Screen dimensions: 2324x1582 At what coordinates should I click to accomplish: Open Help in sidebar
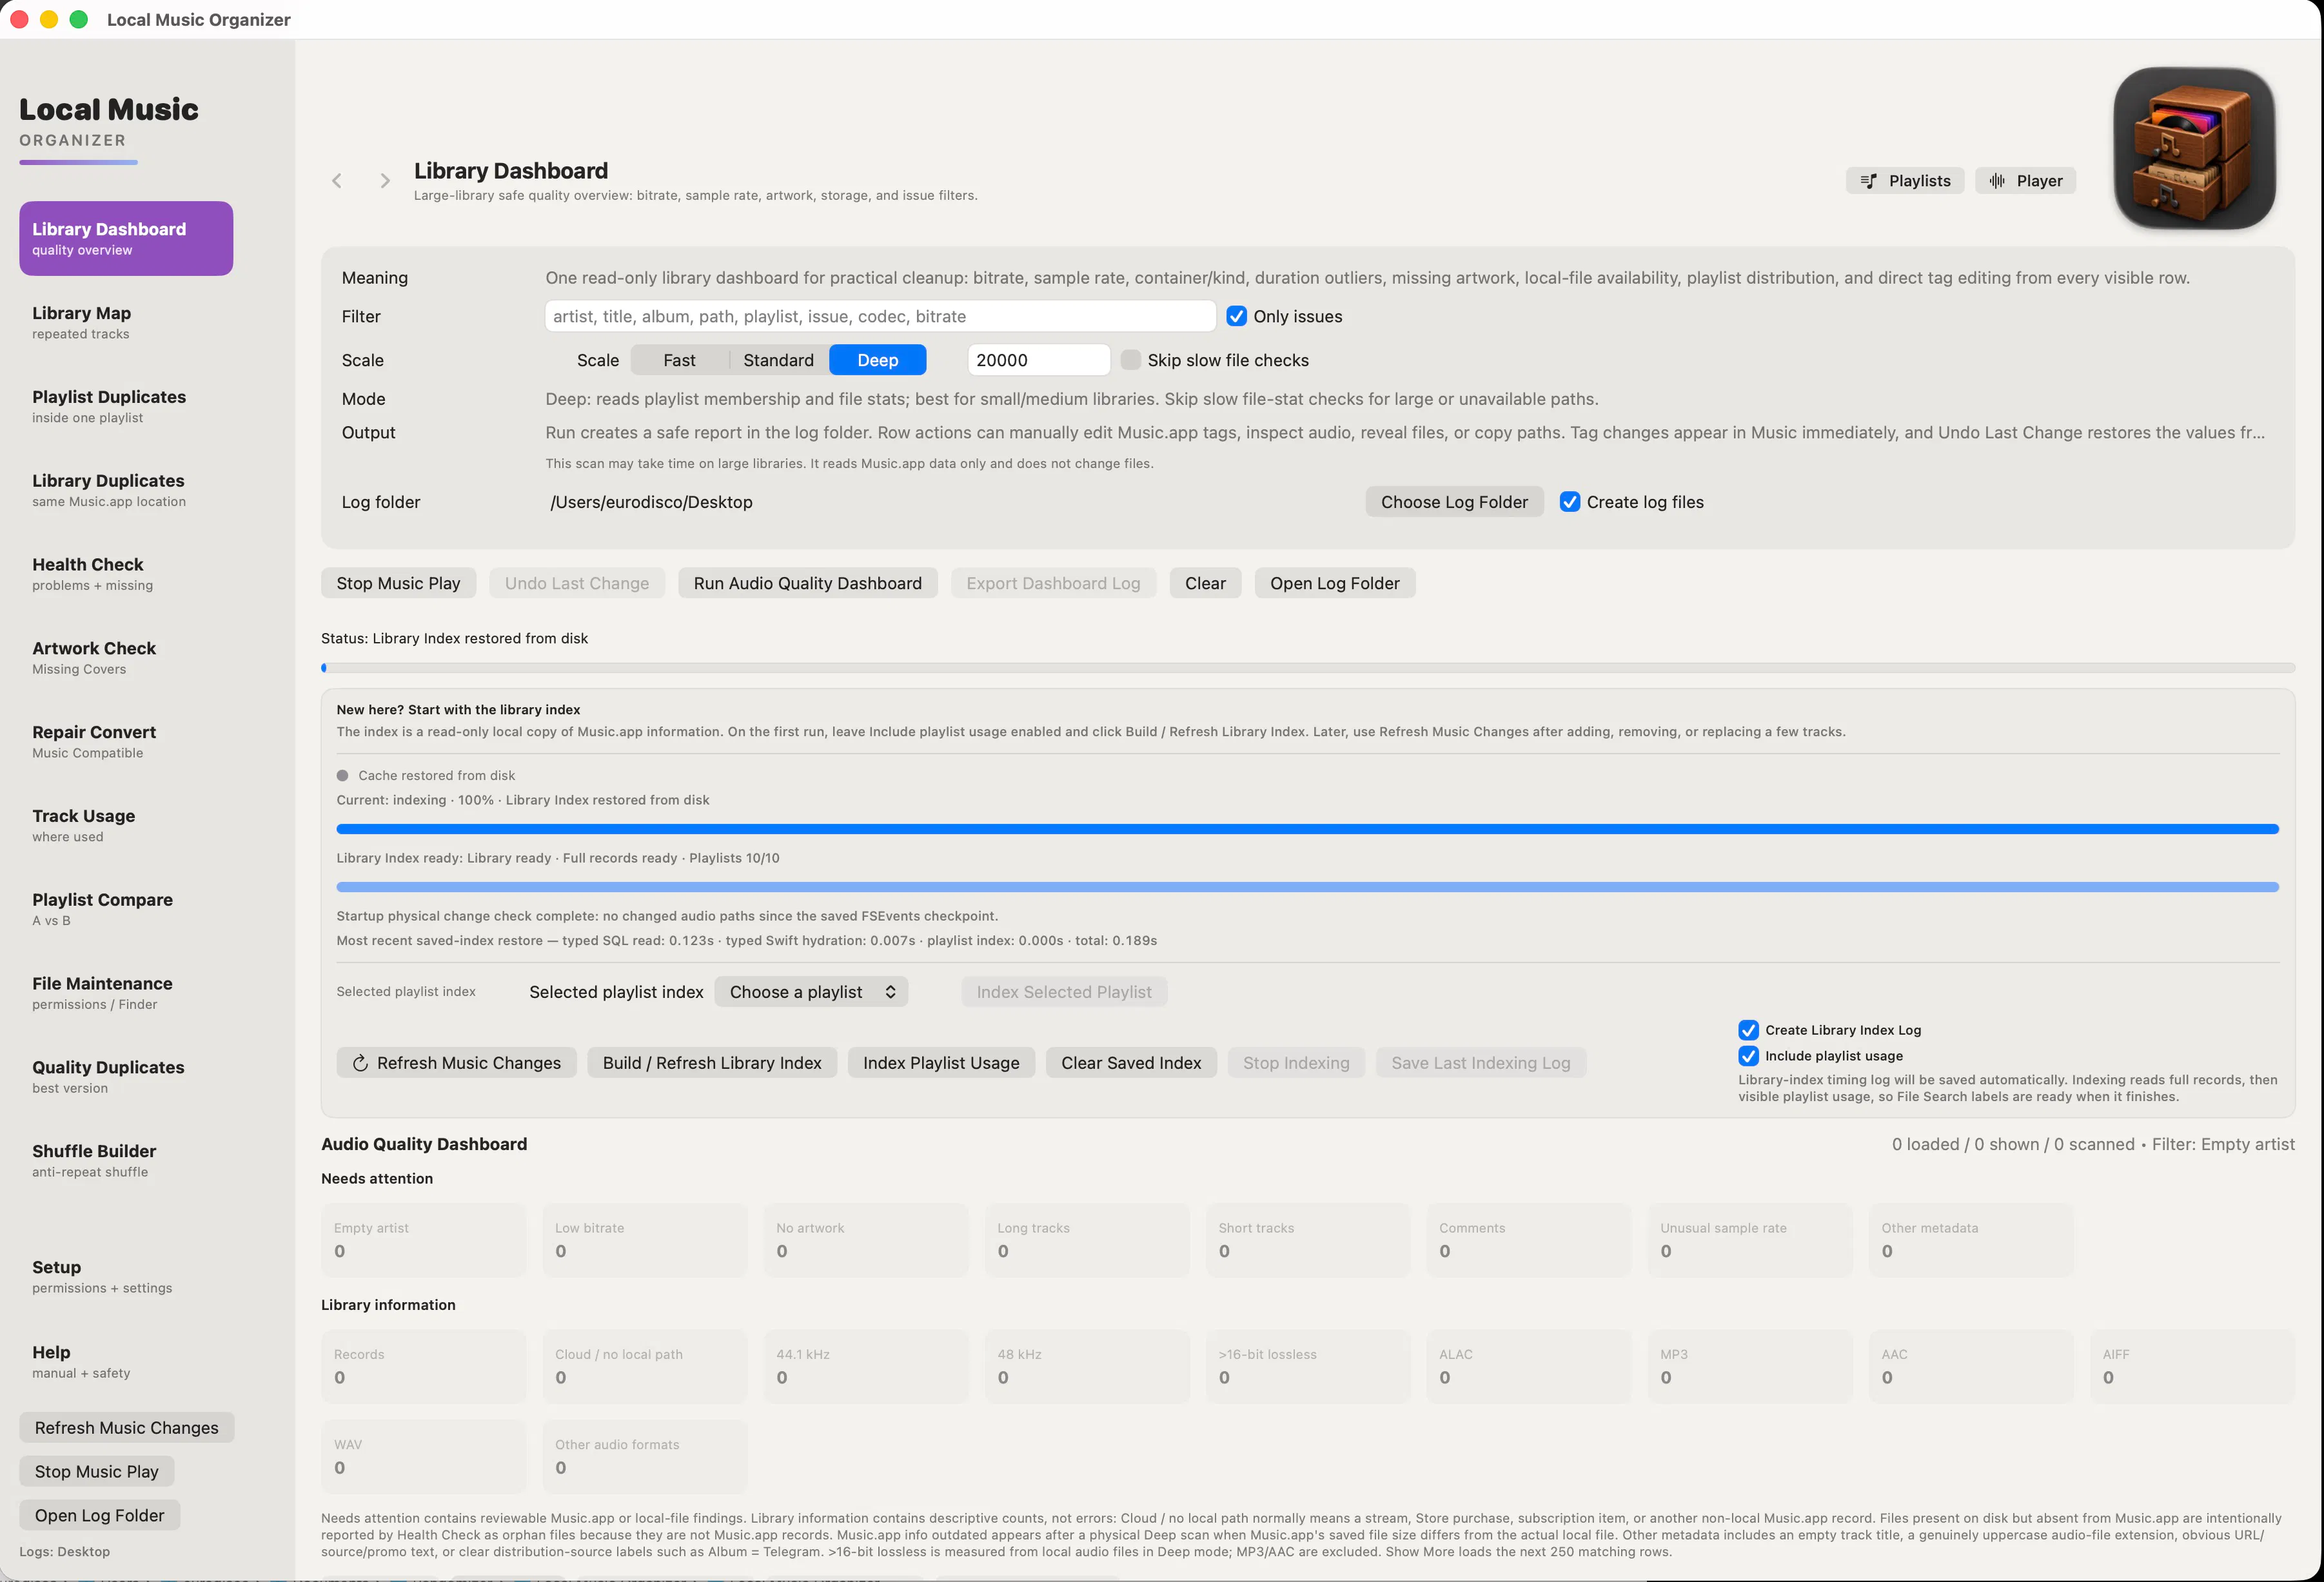point(126,1362)
